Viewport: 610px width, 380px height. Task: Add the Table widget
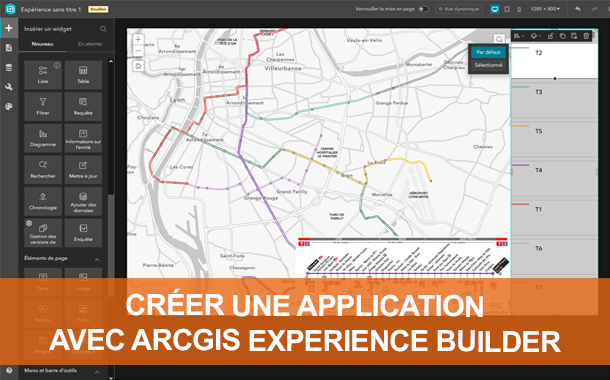click(83, 75)
